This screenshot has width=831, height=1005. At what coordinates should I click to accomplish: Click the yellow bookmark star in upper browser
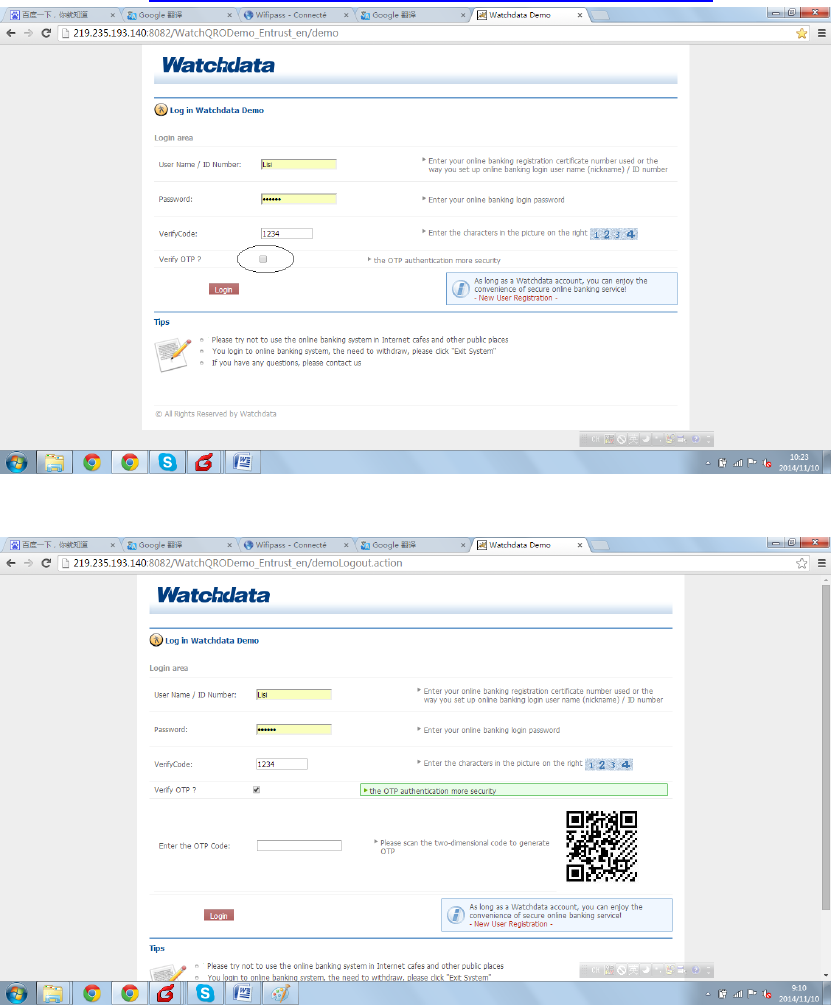pos(802,33)
